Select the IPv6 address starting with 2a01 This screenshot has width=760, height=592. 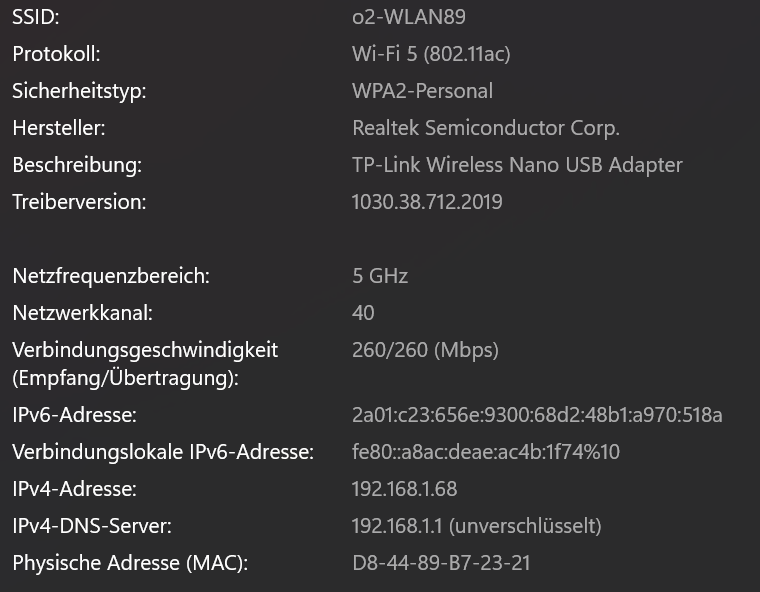click(x=537, y=415)
